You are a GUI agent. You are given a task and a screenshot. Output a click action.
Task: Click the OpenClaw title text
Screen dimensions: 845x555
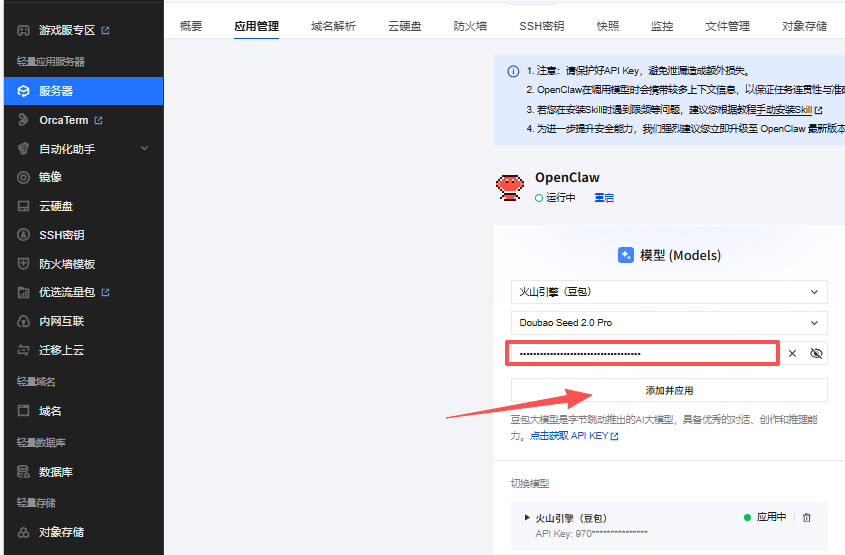point(567,177)
